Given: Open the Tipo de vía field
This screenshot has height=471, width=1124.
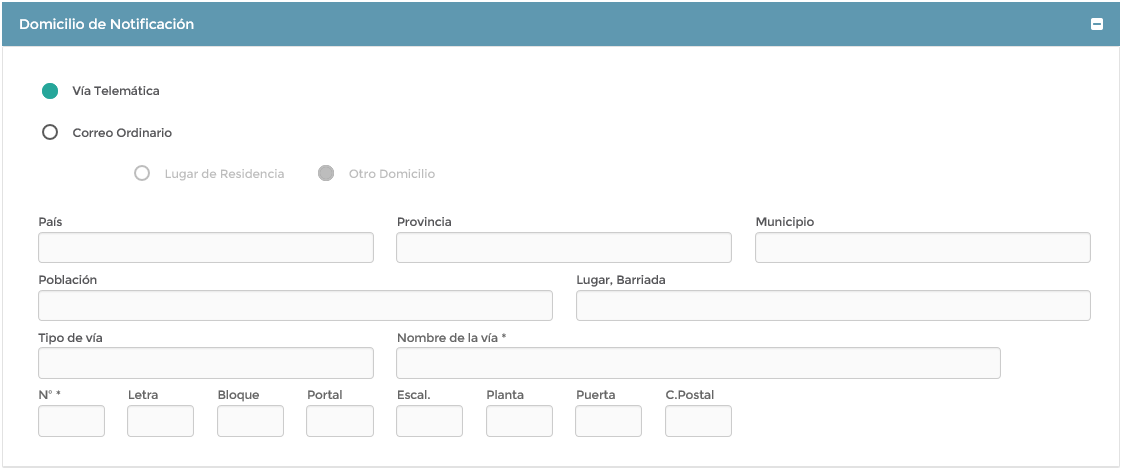Looking at the screenshot, I should pos(206,363).
